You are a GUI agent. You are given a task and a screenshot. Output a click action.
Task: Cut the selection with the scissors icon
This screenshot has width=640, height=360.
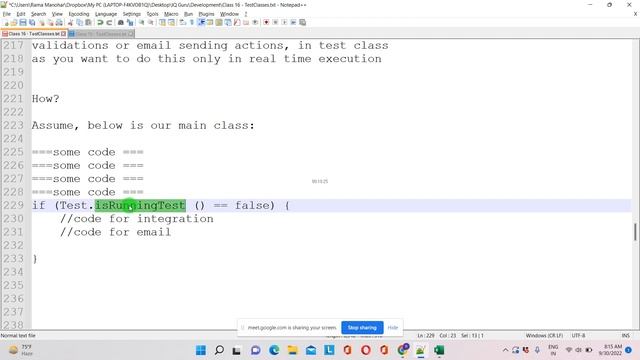70,22
